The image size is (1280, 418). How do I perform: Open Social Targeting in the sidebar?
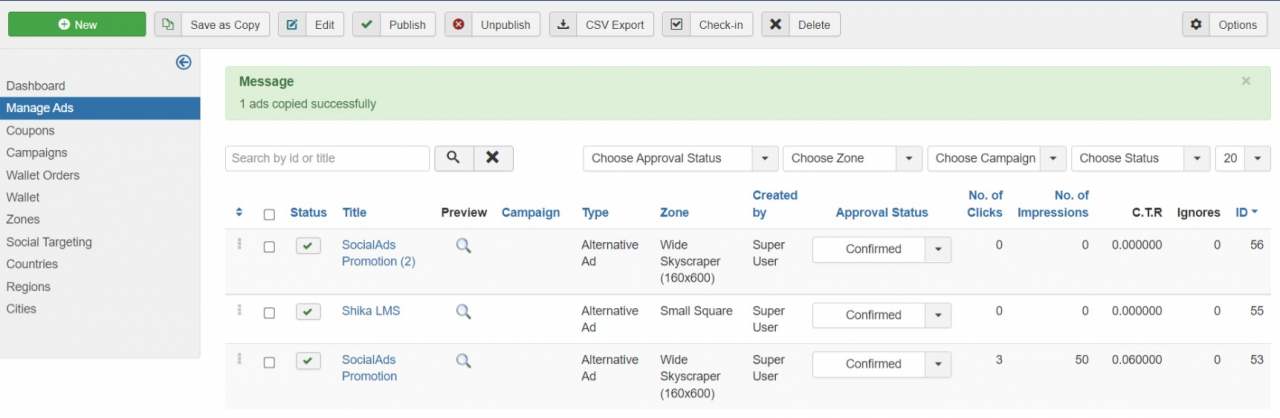pyautogui.click(x=49, y=242)
